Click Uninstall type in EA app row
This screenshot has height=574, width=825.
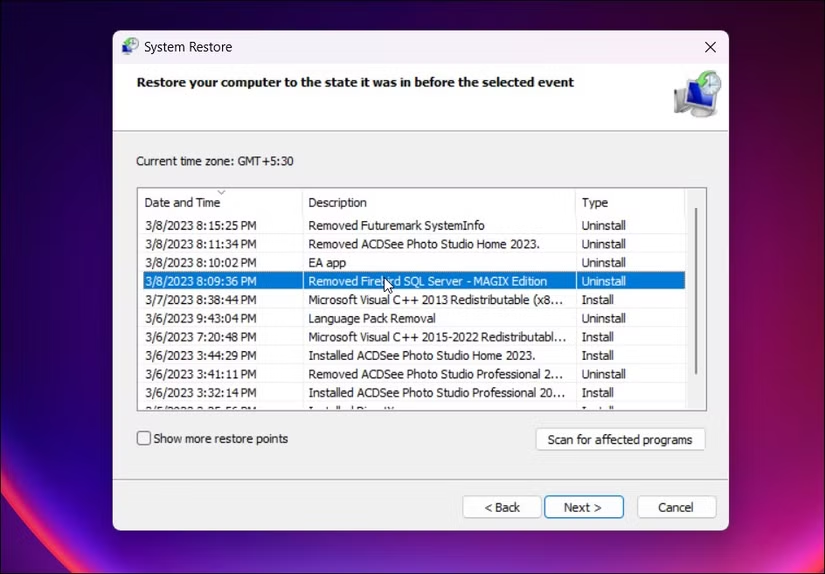coord(603,263)
